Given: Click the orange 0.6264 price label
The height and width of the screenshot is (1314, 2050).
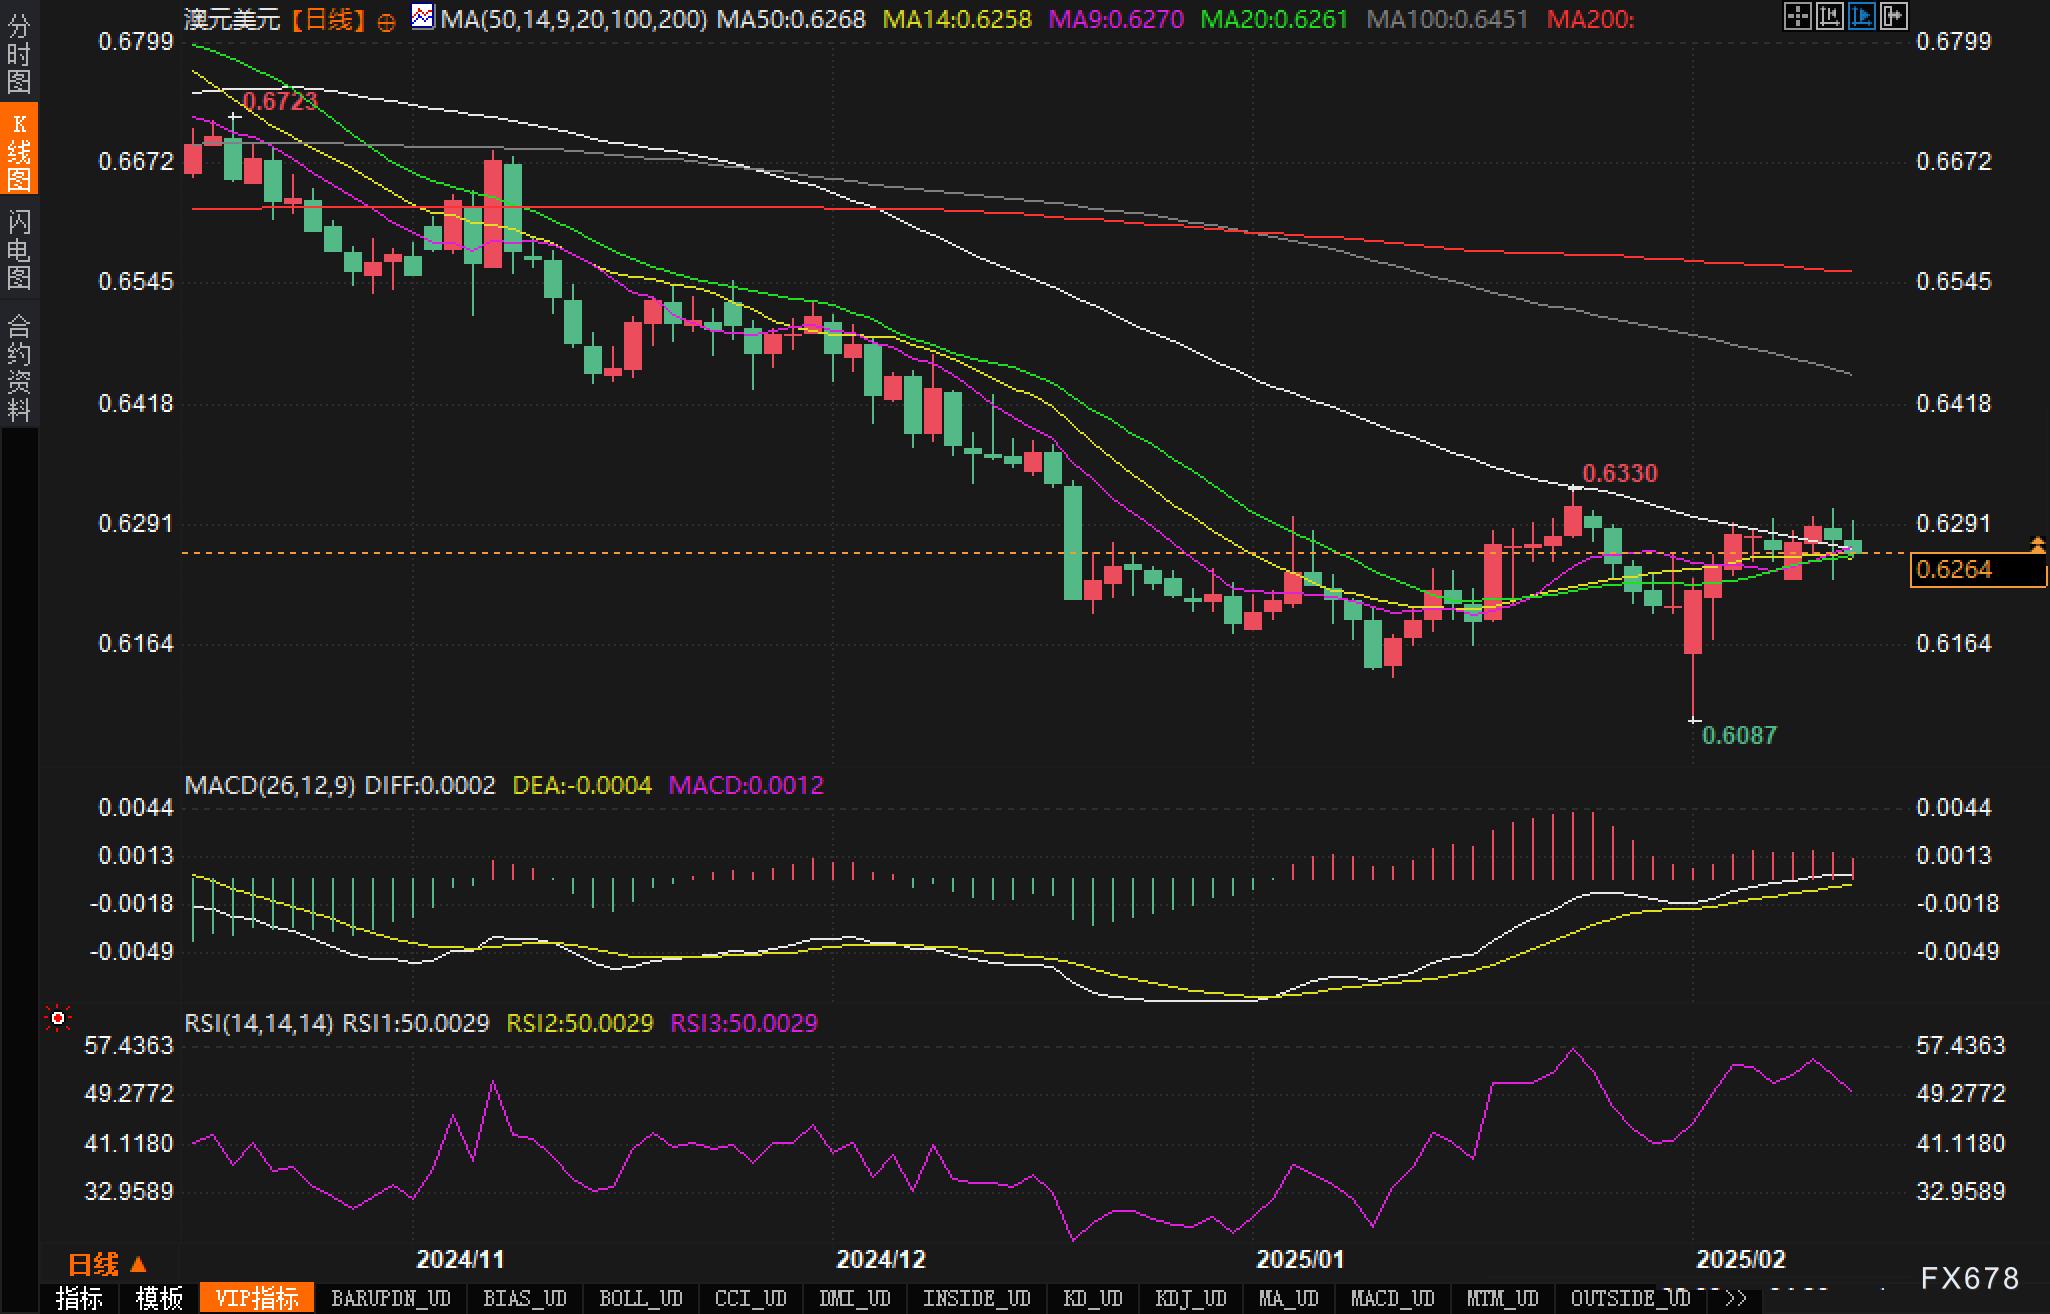Looking at the screenshot, I should tap(1976, 570).
